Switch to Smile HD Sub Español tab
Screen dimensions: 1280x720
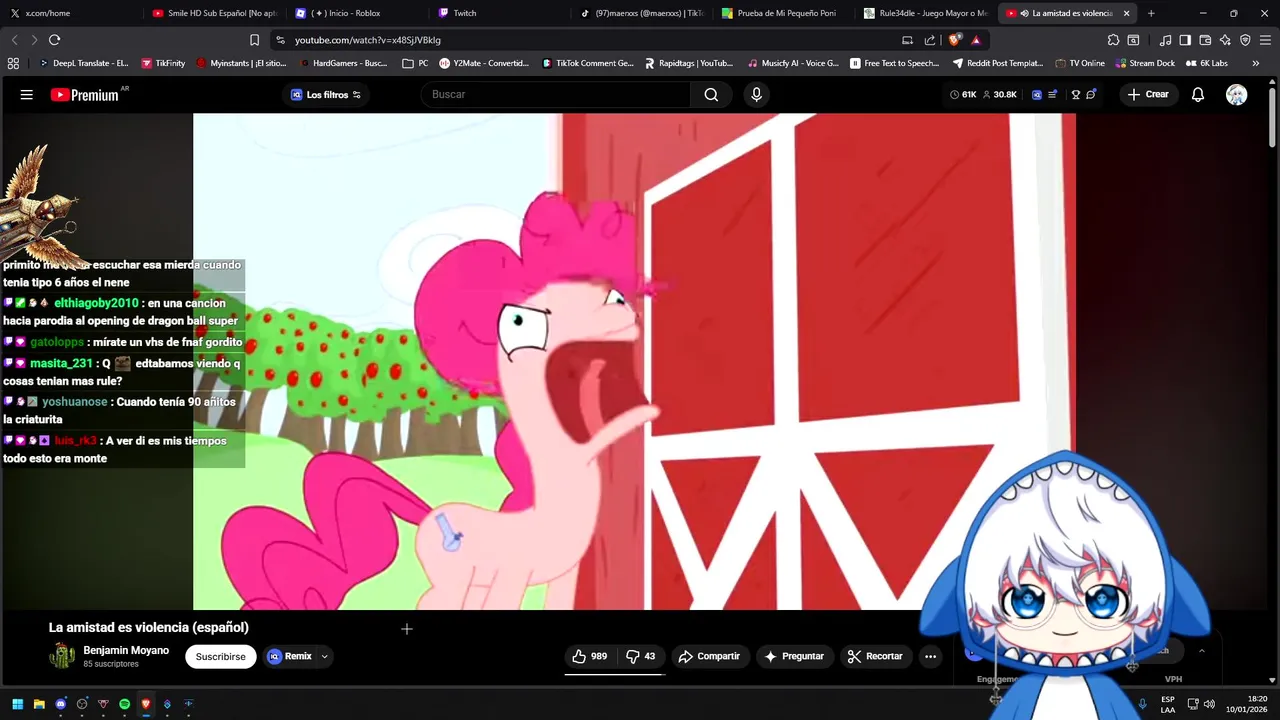(x=214, y=13)
